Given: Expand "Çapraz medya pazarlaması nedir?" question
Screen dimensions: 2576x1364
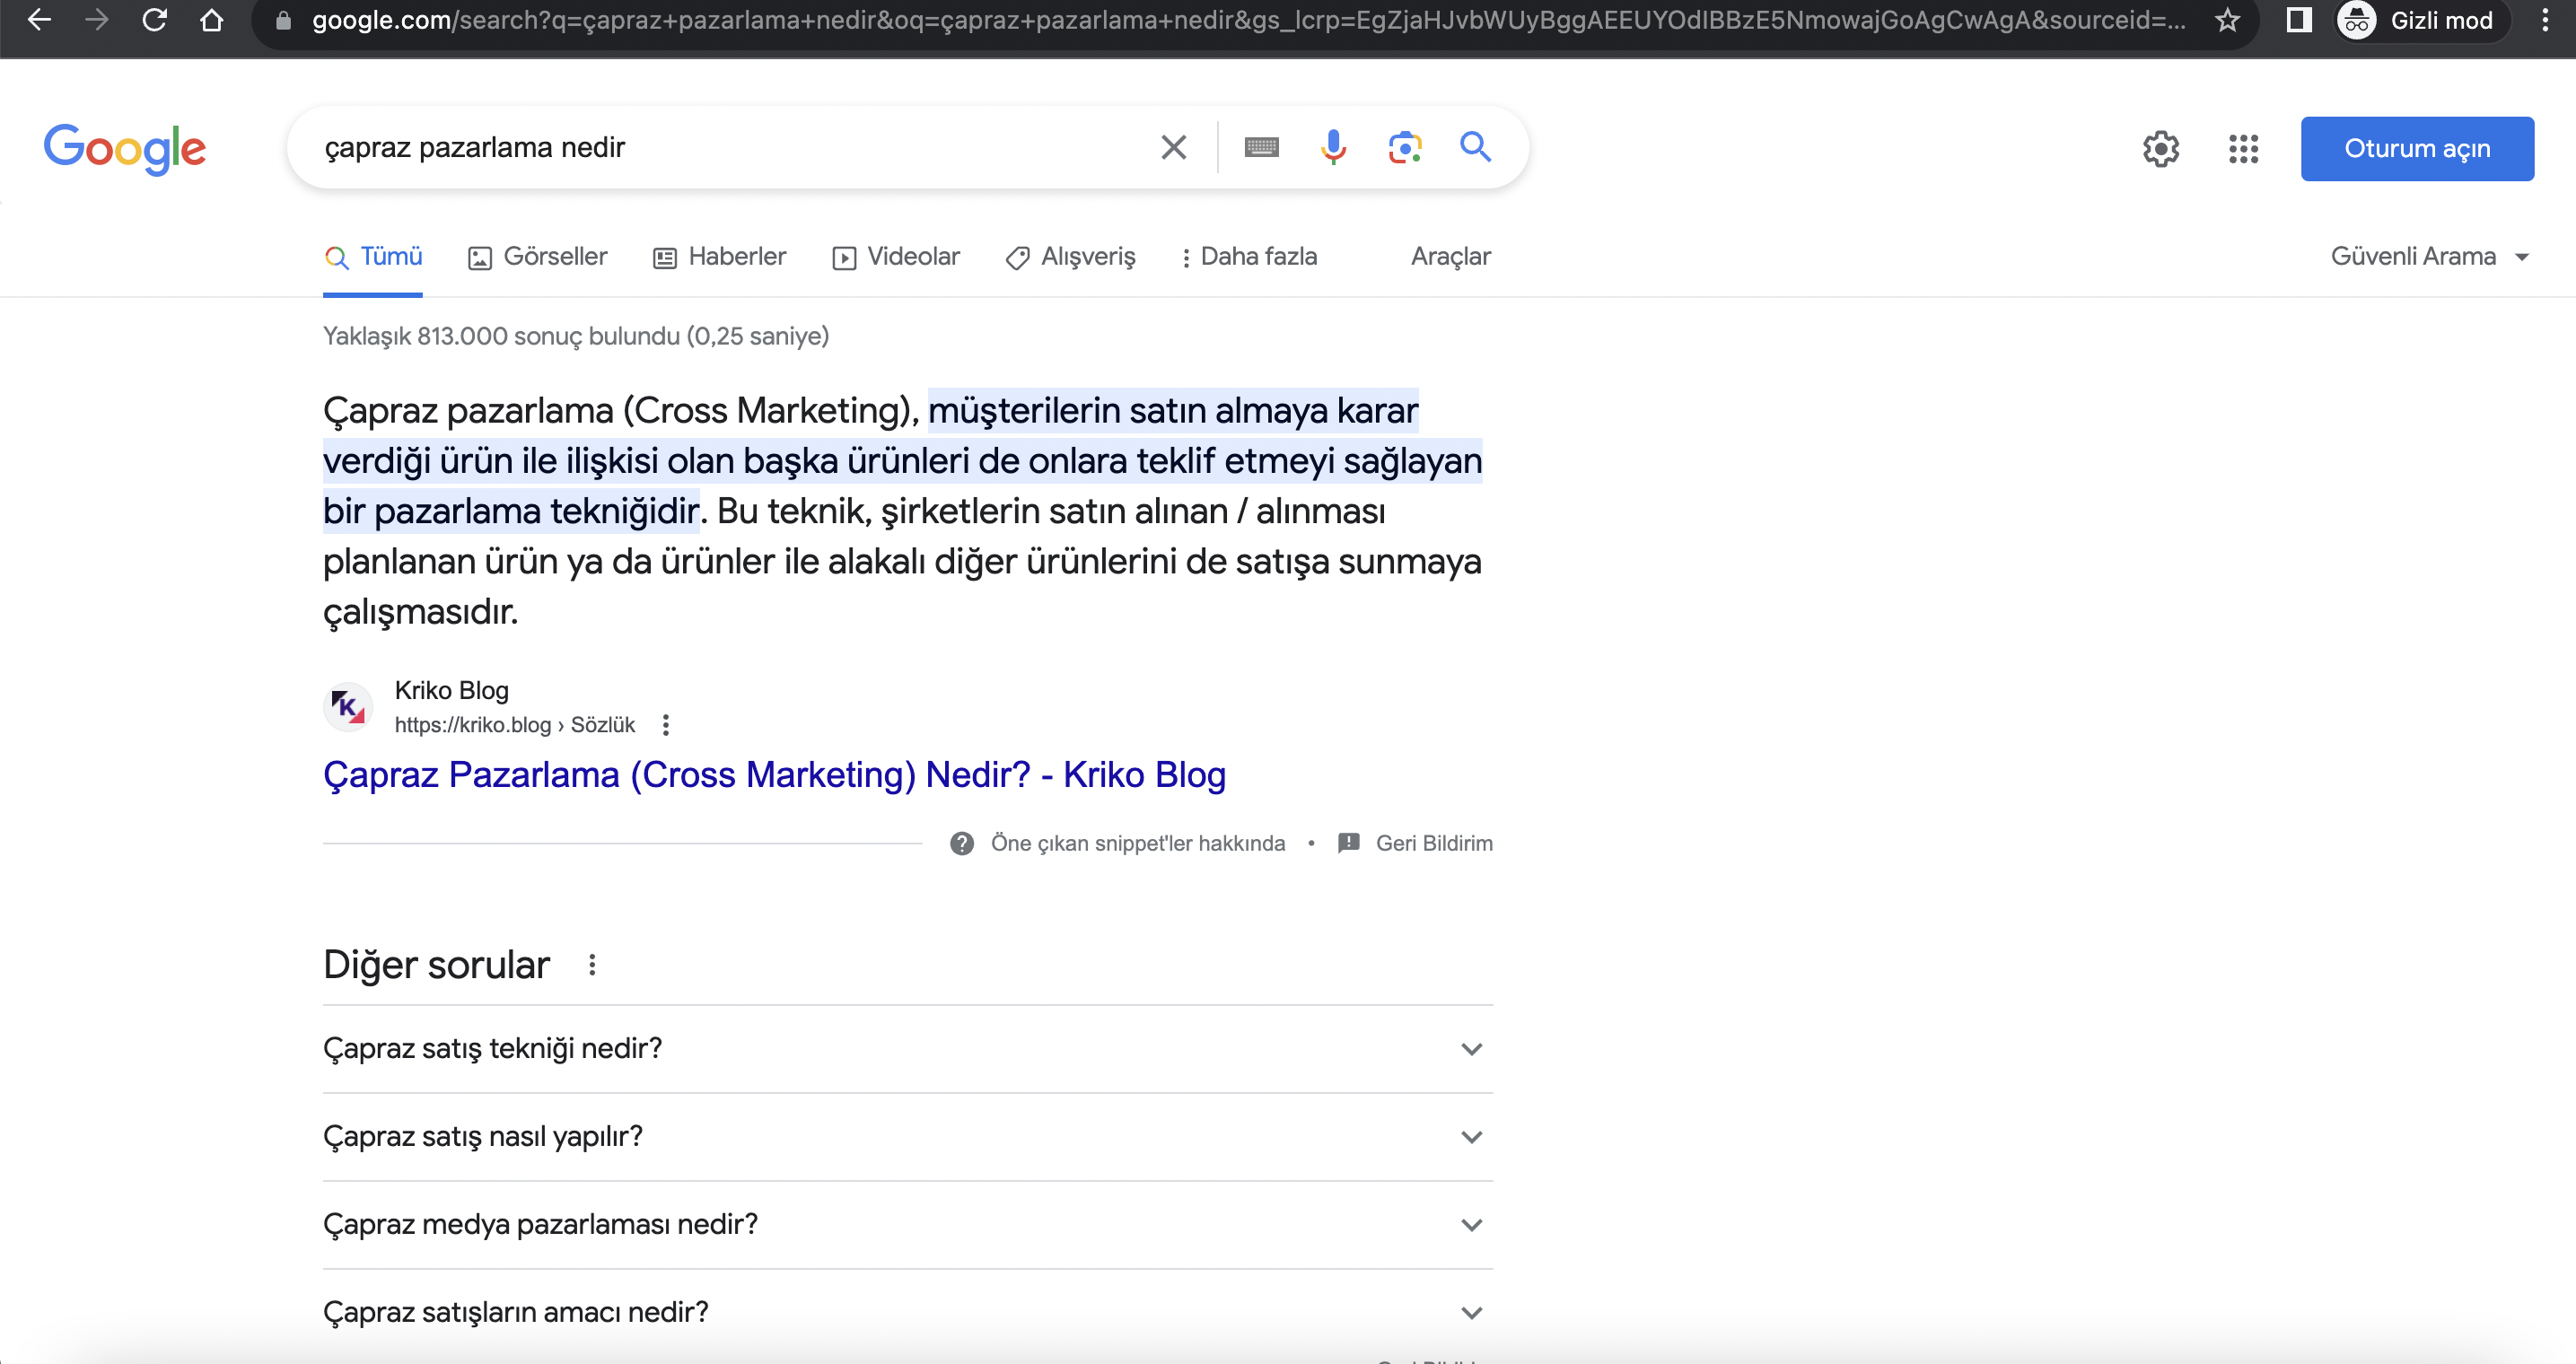Looking at the screenshot, I should 906,1225.
